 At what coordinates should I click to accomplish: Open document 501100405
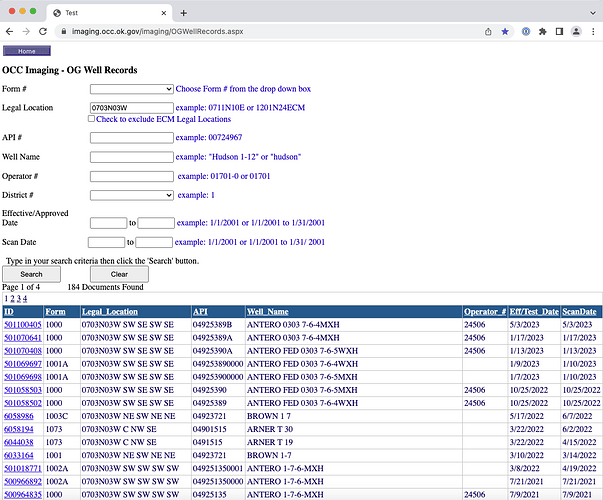[23, 325]
